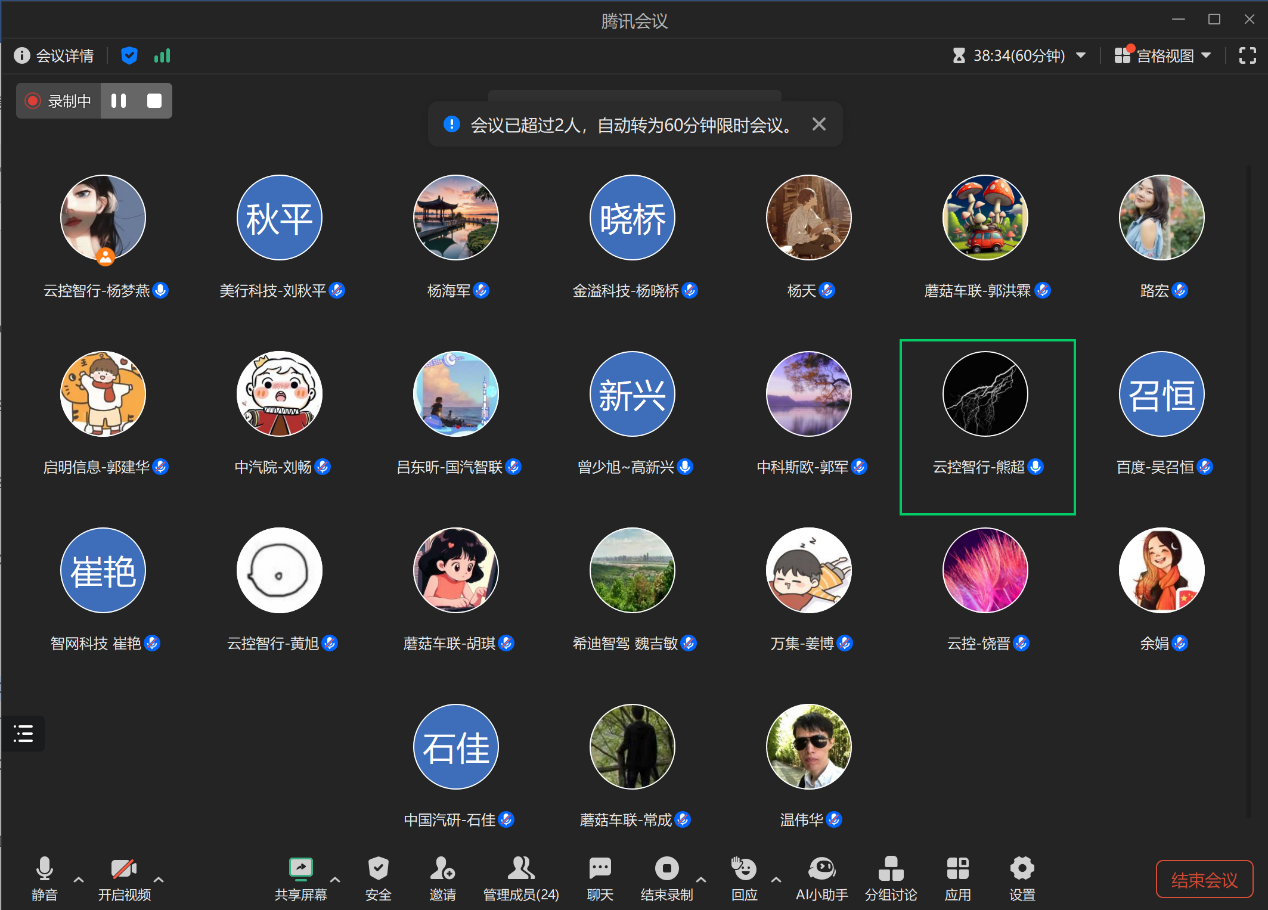This screenshot has height=910, width=1268.
Task: Open the Apps (应用) icon
Action: 958,869
